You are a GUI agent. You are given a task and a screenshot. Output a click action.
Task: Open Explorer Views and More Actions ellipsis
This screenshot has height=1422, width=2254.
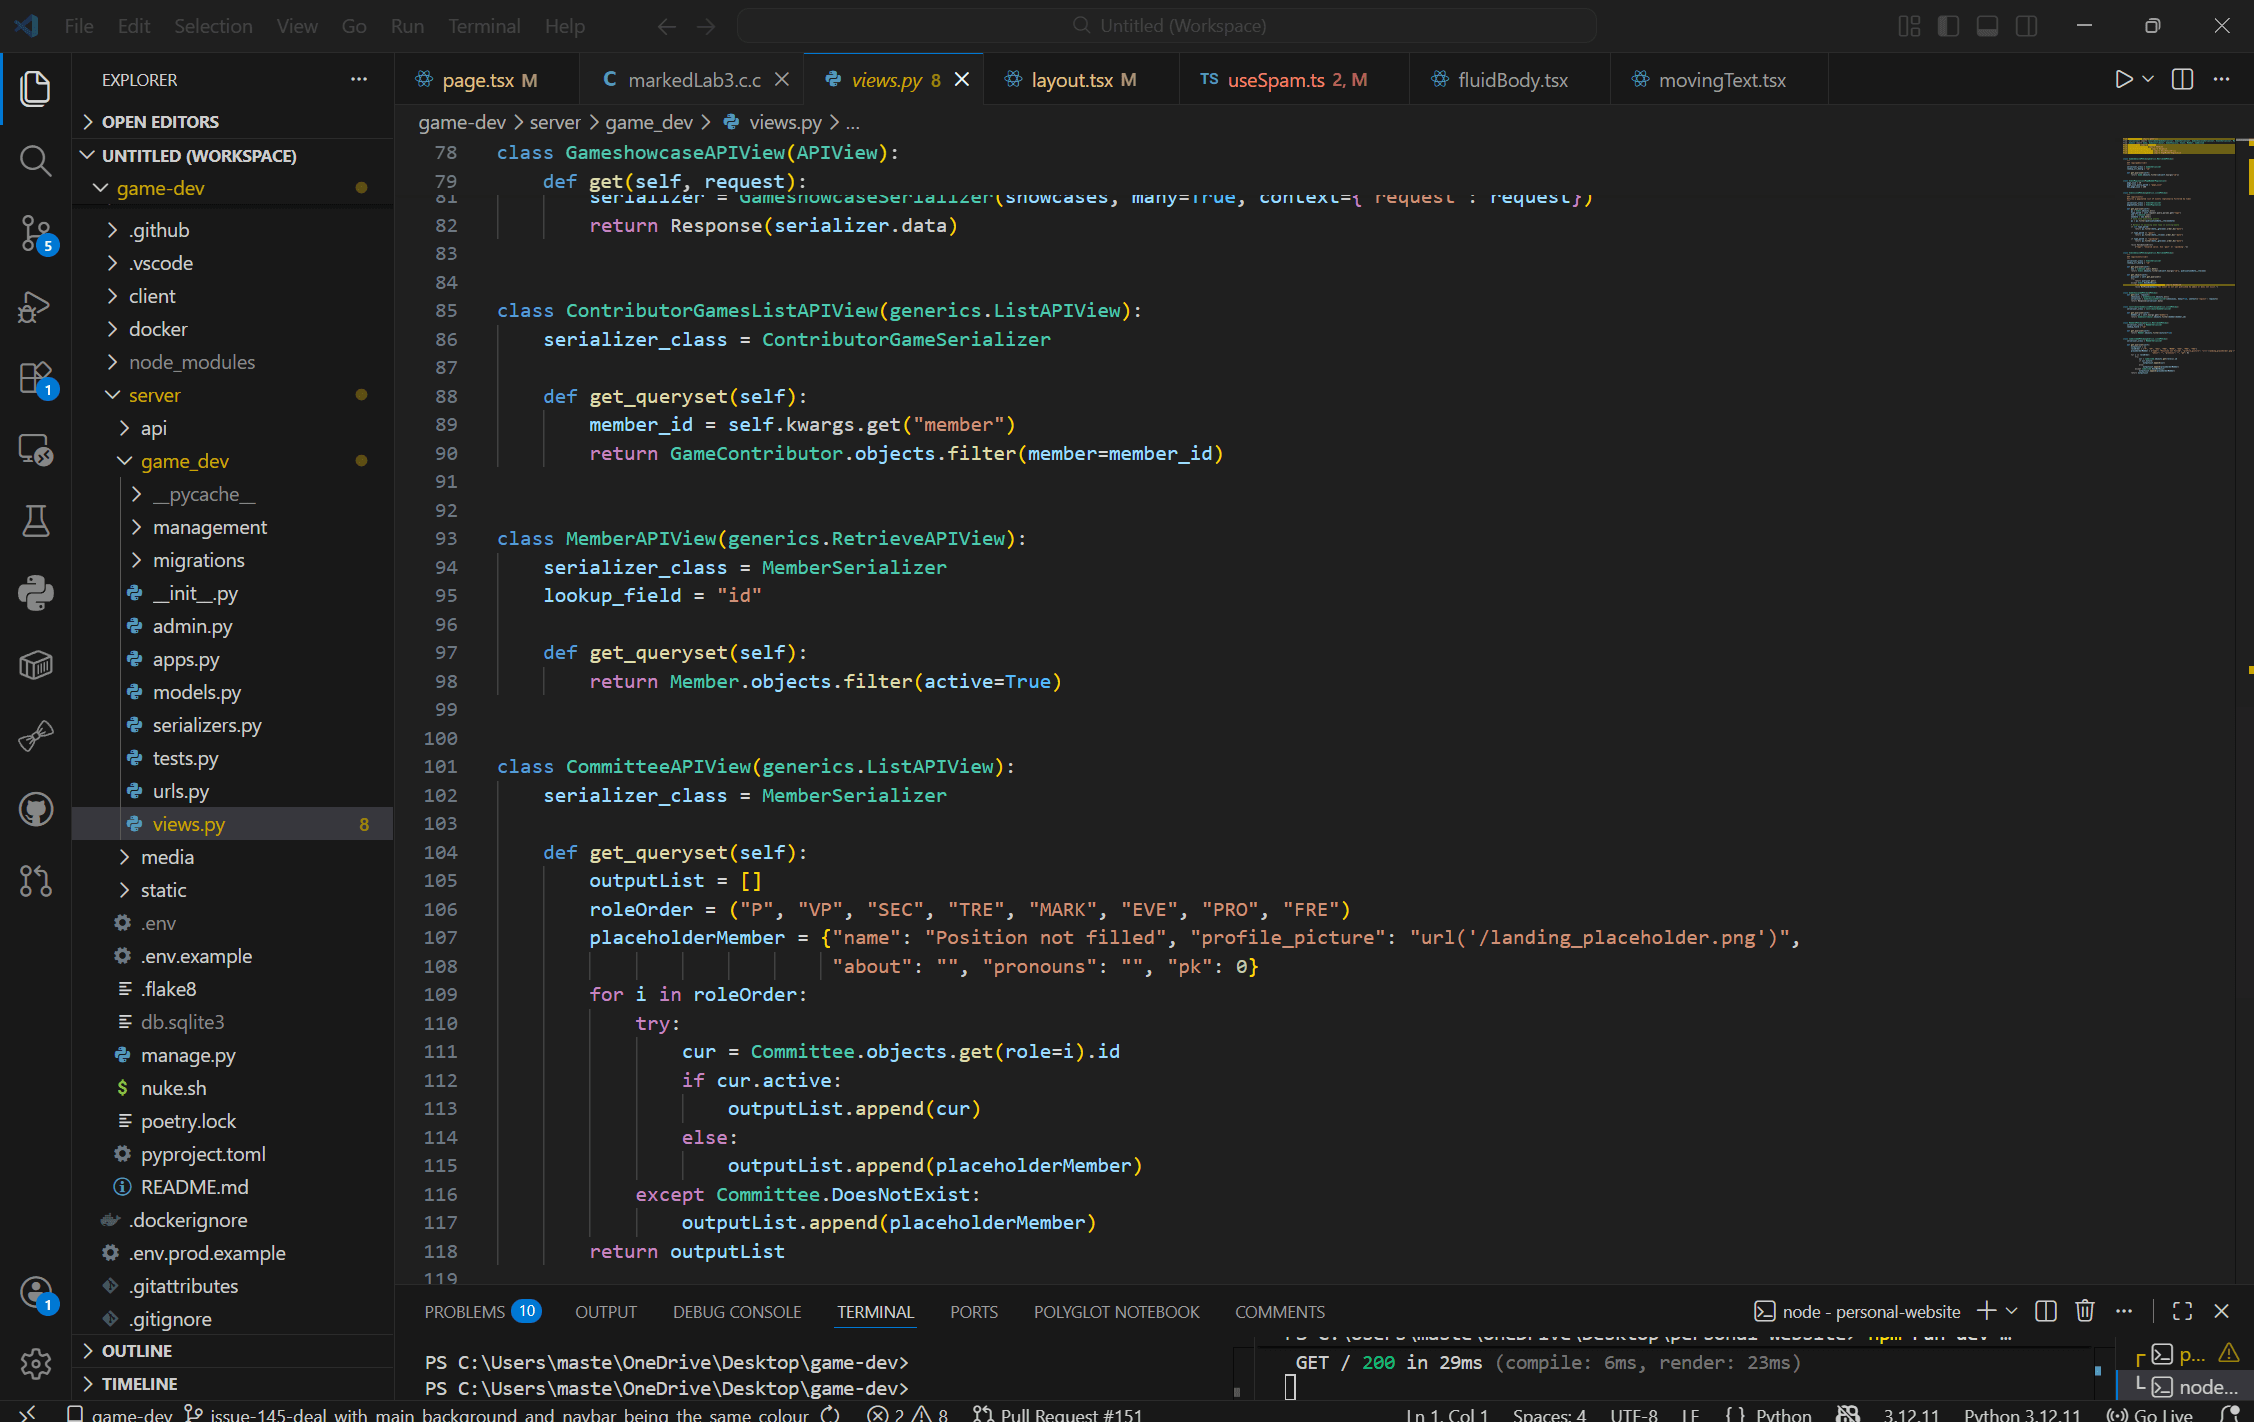(359, 79)
